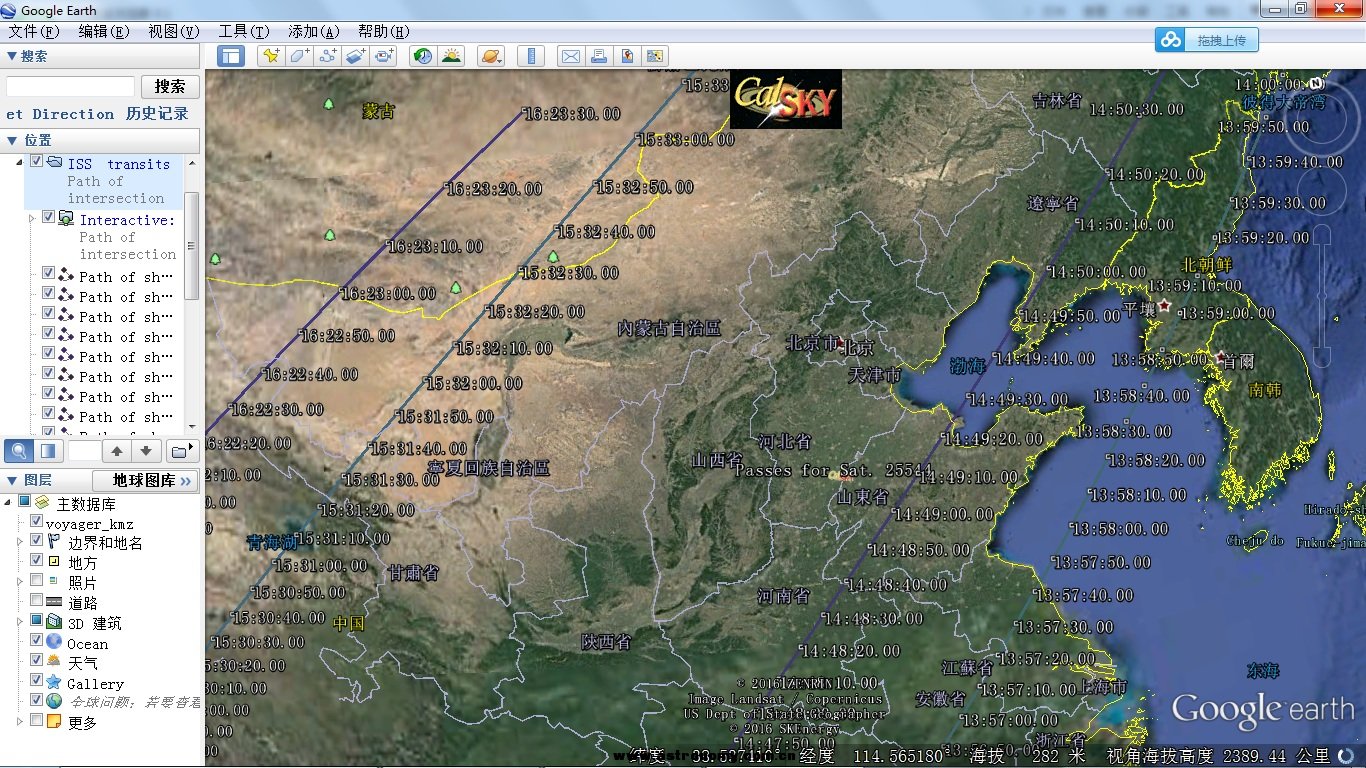Move selected place down with arrow
This screenshot has height=768, width=1366.
click(145, 451)
